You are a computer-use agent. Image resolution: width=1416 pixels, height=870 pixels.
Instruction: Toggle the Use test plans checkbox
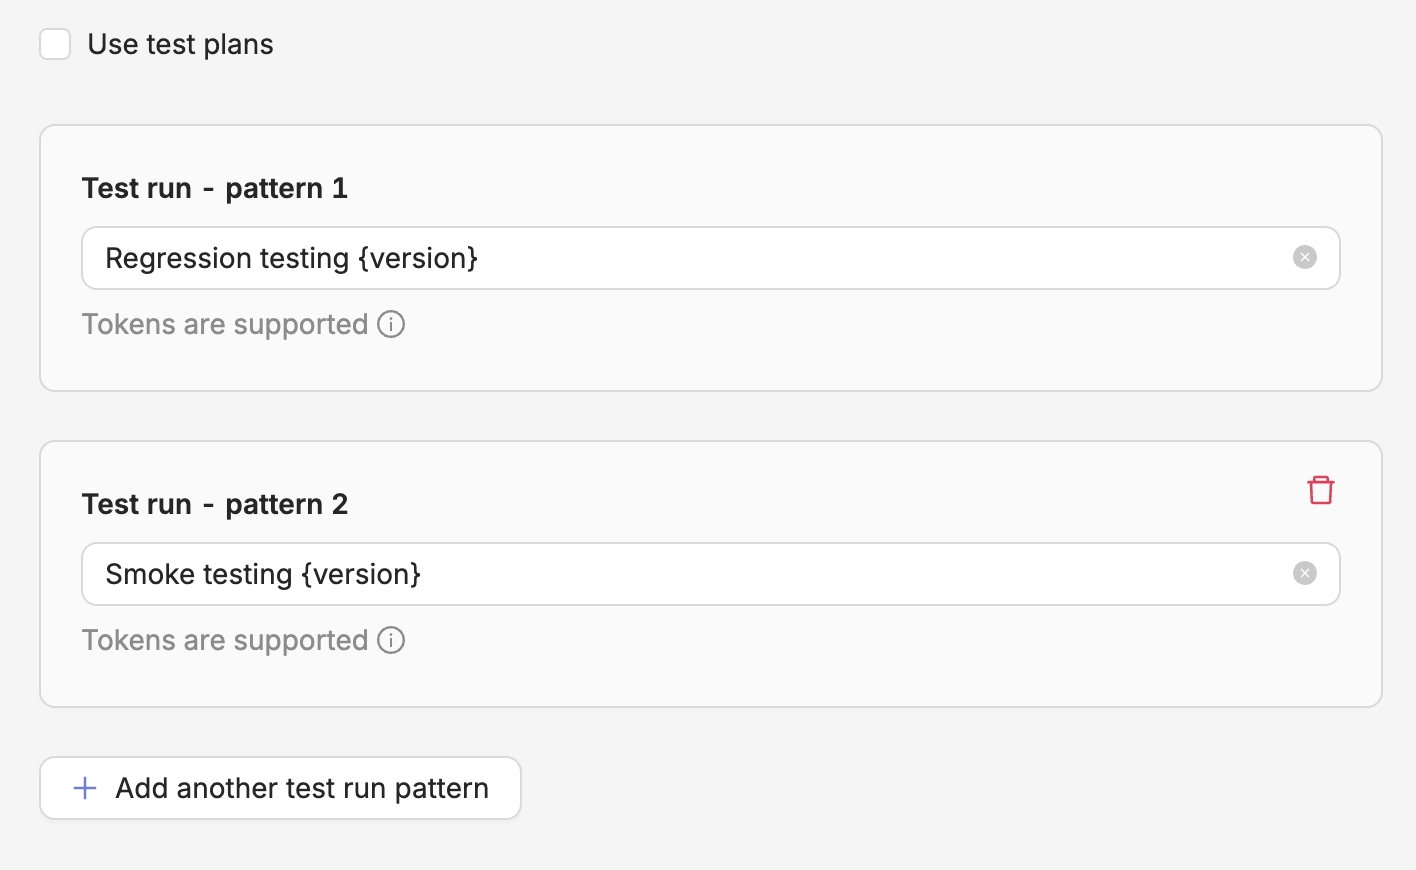[55, 44]
